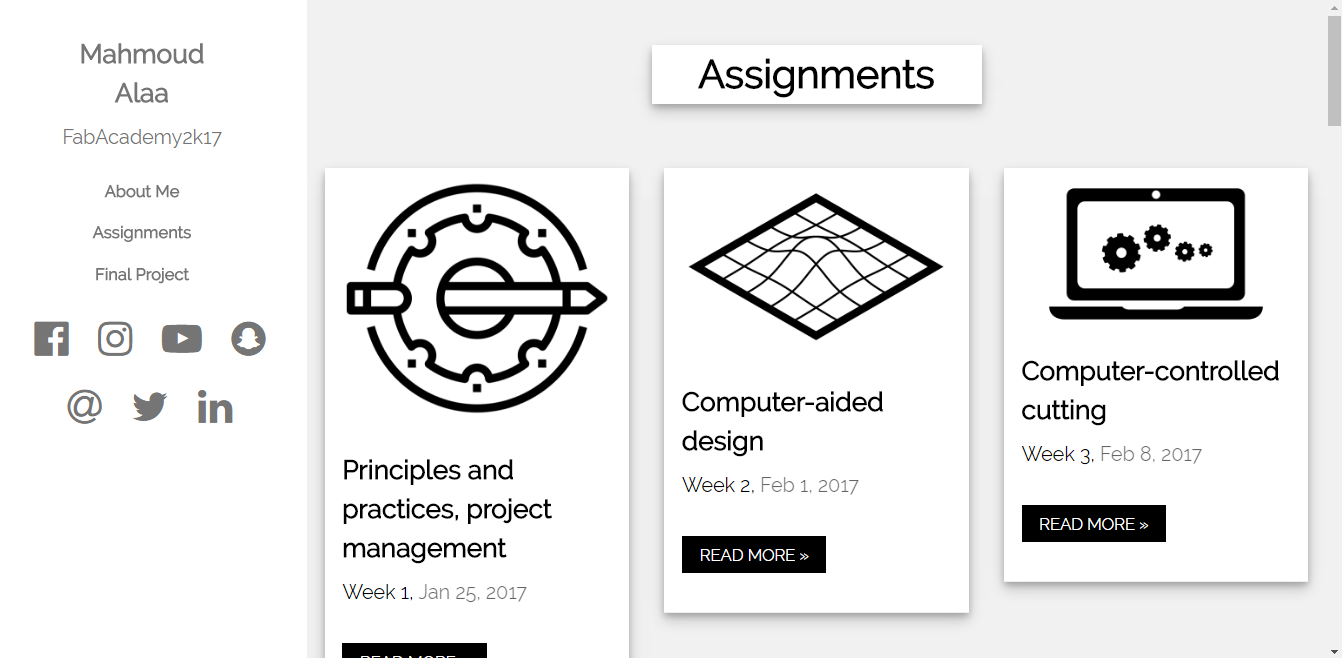Click the gear and pencil illustration
Viewport: 1342px width, 658px height.
[477, 298]
